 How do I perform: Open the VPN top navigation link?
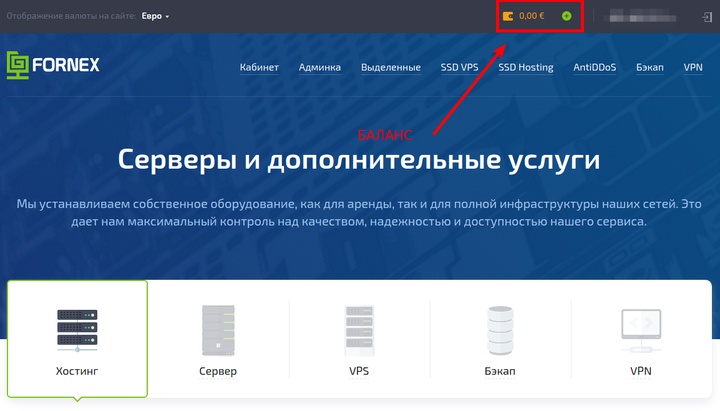[693, 68]
